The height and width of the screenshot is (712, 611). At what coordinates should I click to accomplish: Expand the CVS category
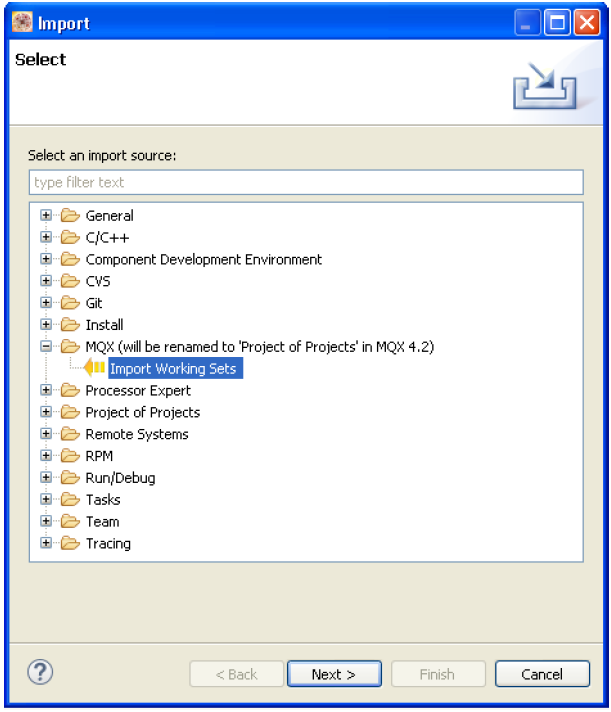[46, 282]
